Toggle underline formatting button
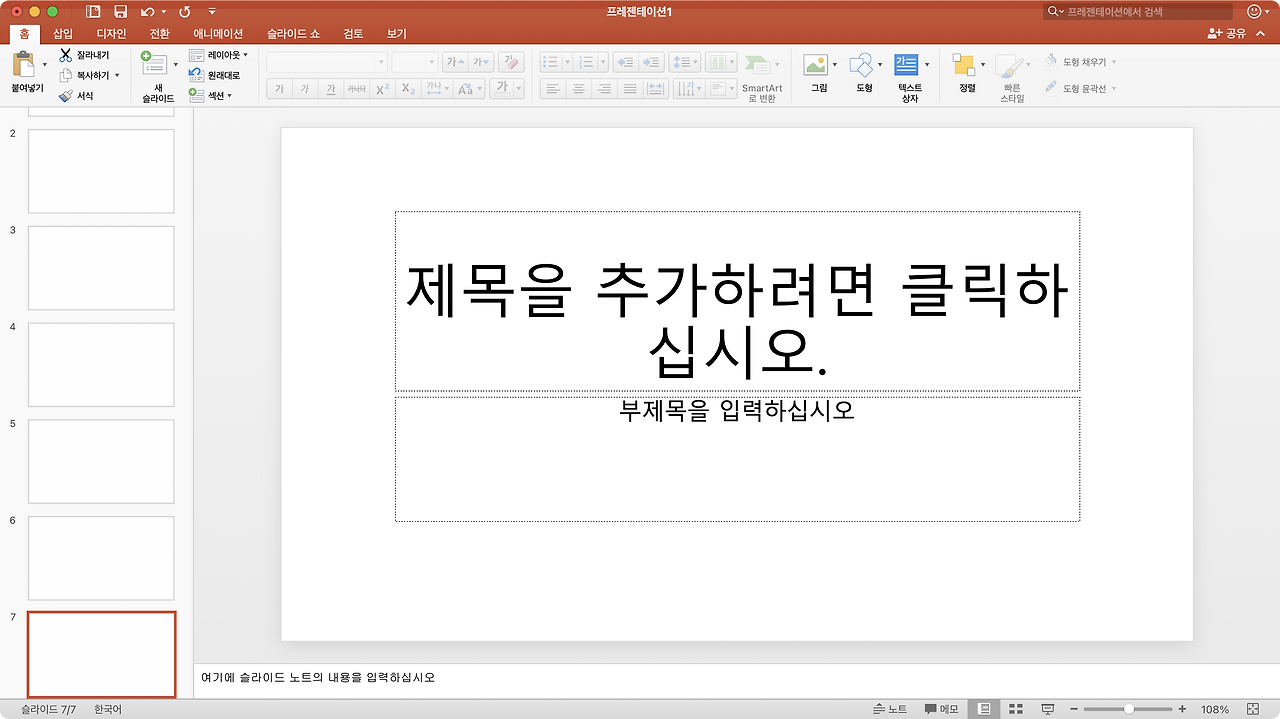Image resolution: width=1280 pixels, height=719 pixels. coord(331,89)
